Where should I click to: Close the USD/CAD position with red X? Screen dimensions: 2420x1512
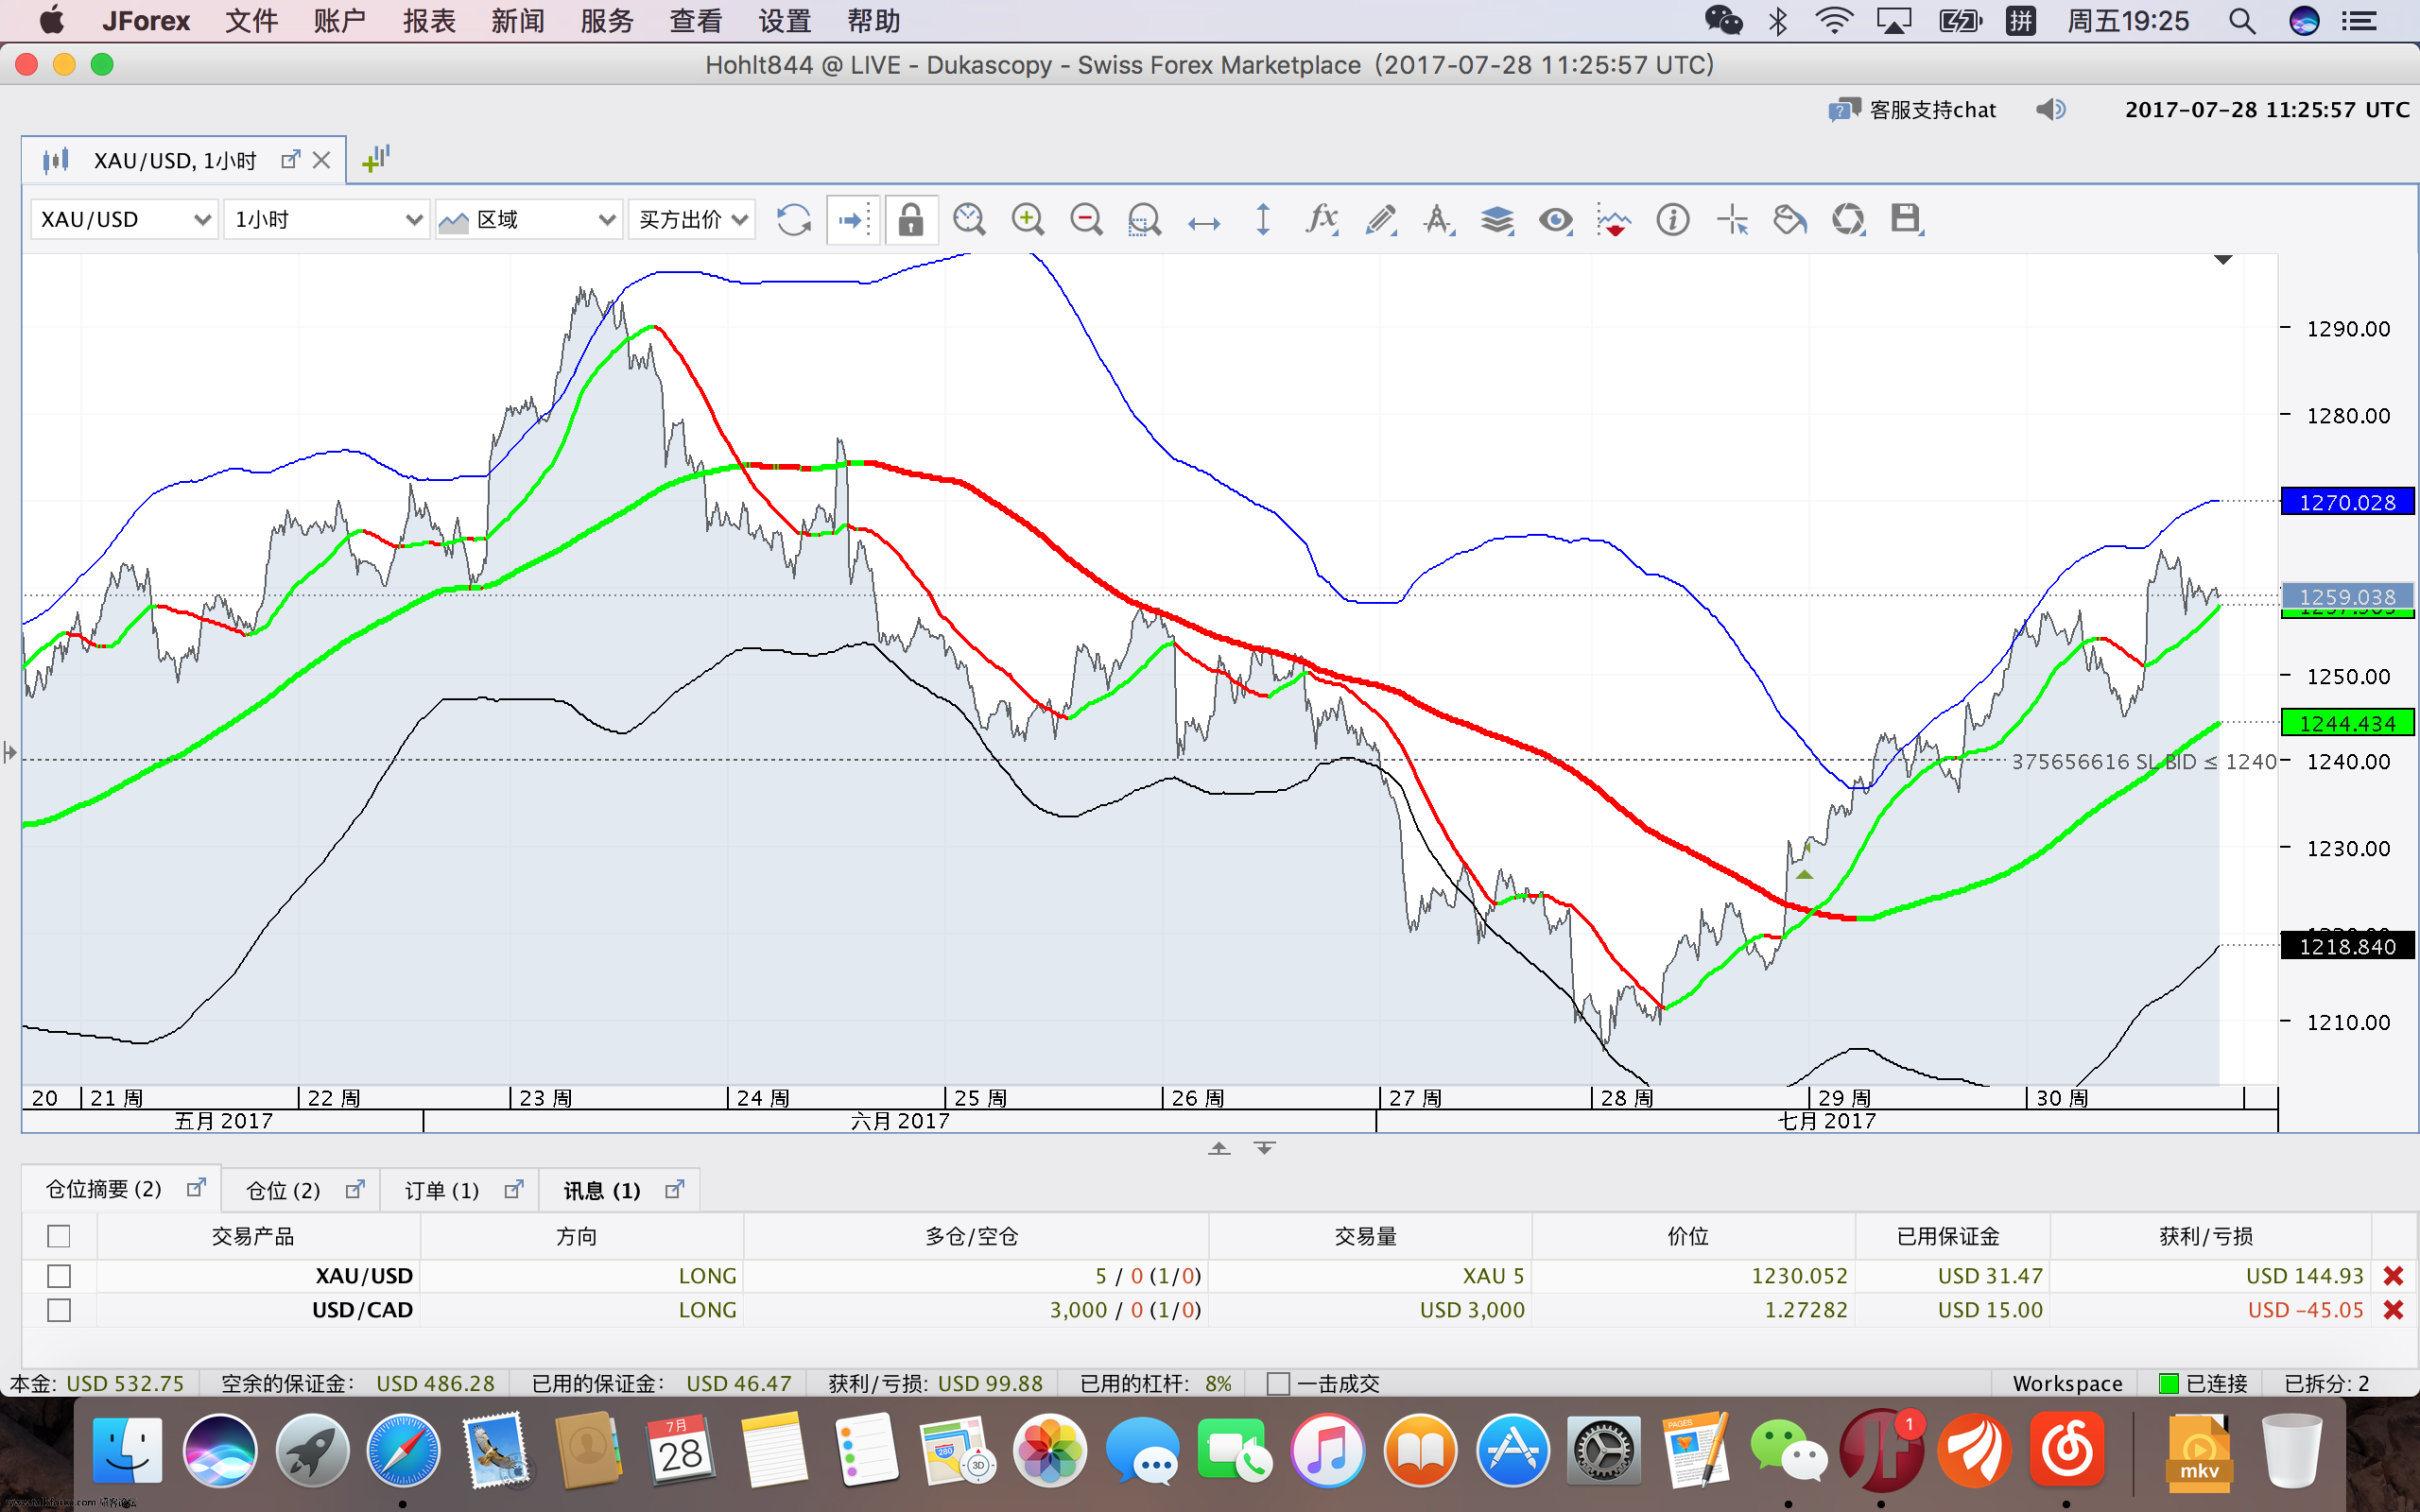point(2393,1310)
